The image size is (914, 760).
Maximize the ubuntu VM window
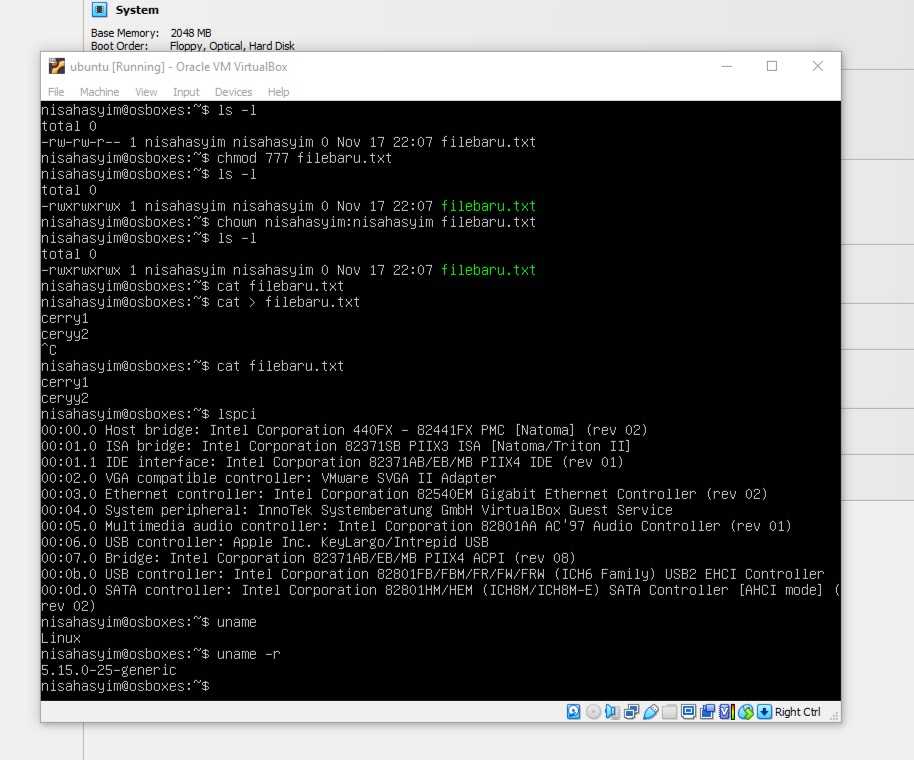tap(772, 66)
